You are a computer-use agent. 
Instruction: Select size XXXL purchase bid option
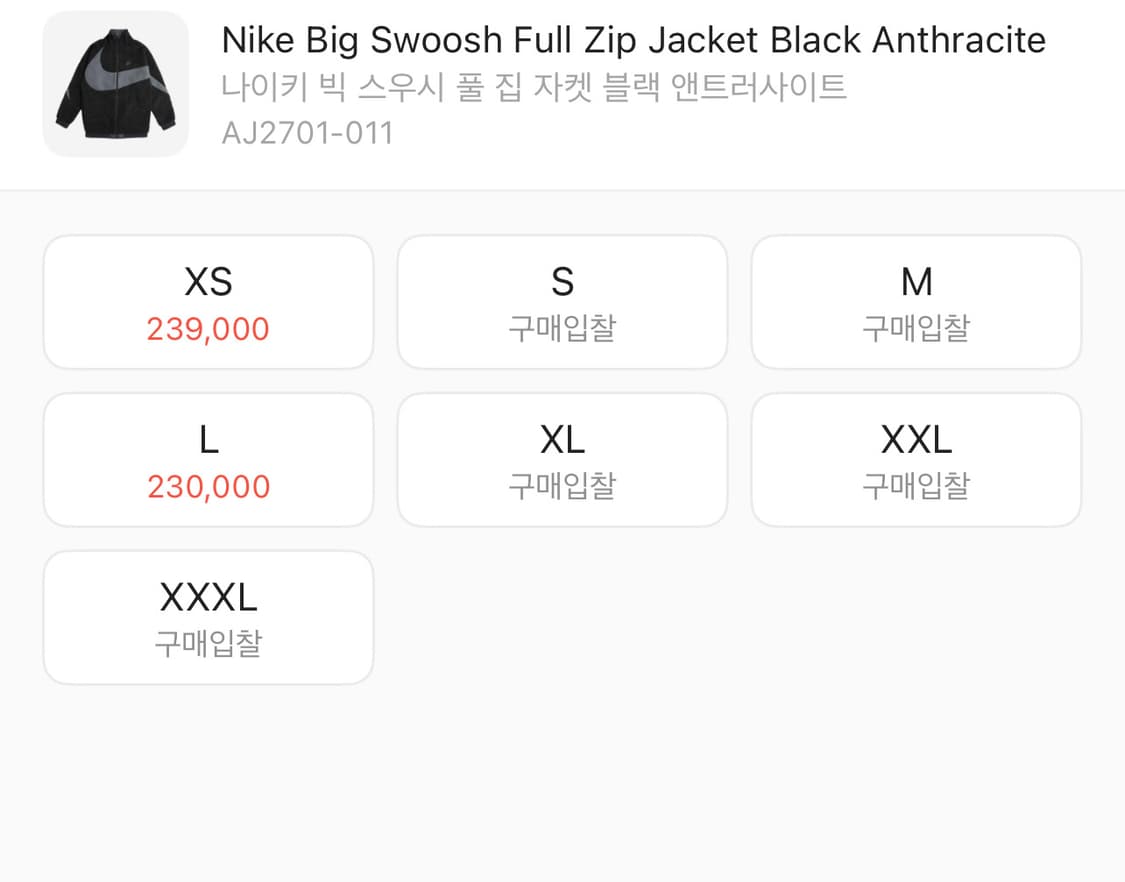tap(209, 618)
